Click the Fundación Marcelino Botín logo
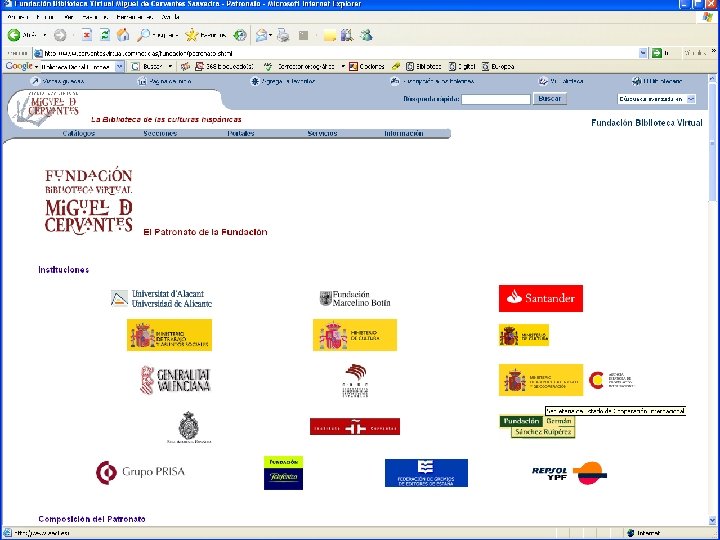Screen dimensions: 720x540 coord(355,298)
